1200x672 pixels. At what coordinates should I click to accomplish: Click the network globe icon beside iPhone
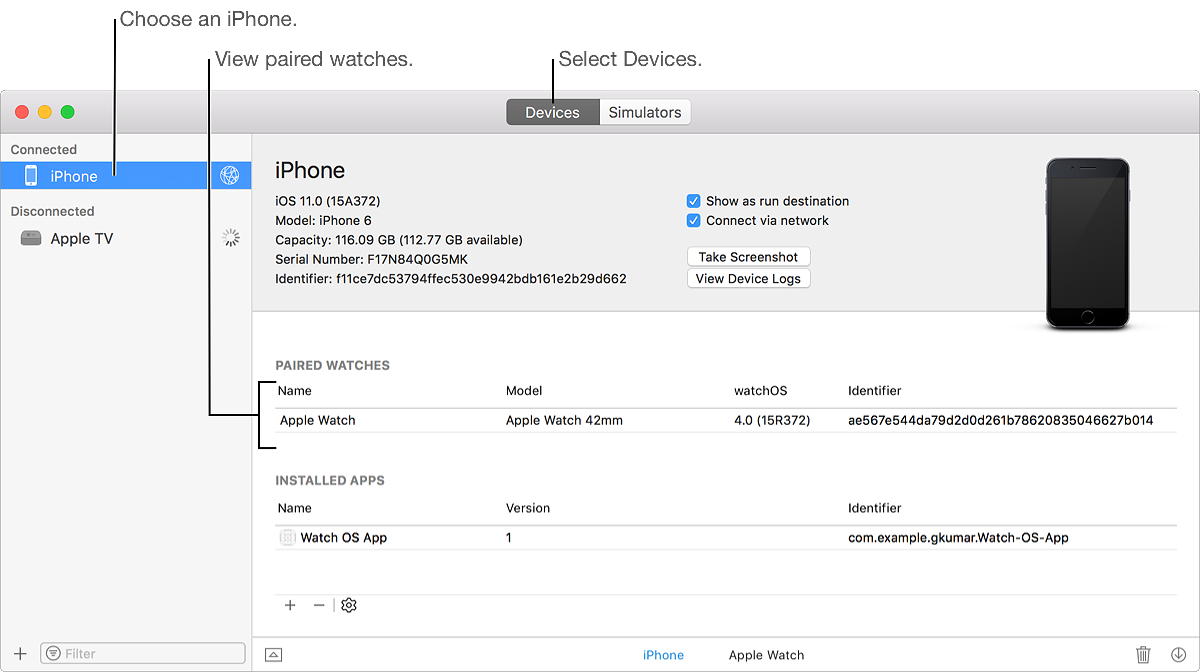230,176
